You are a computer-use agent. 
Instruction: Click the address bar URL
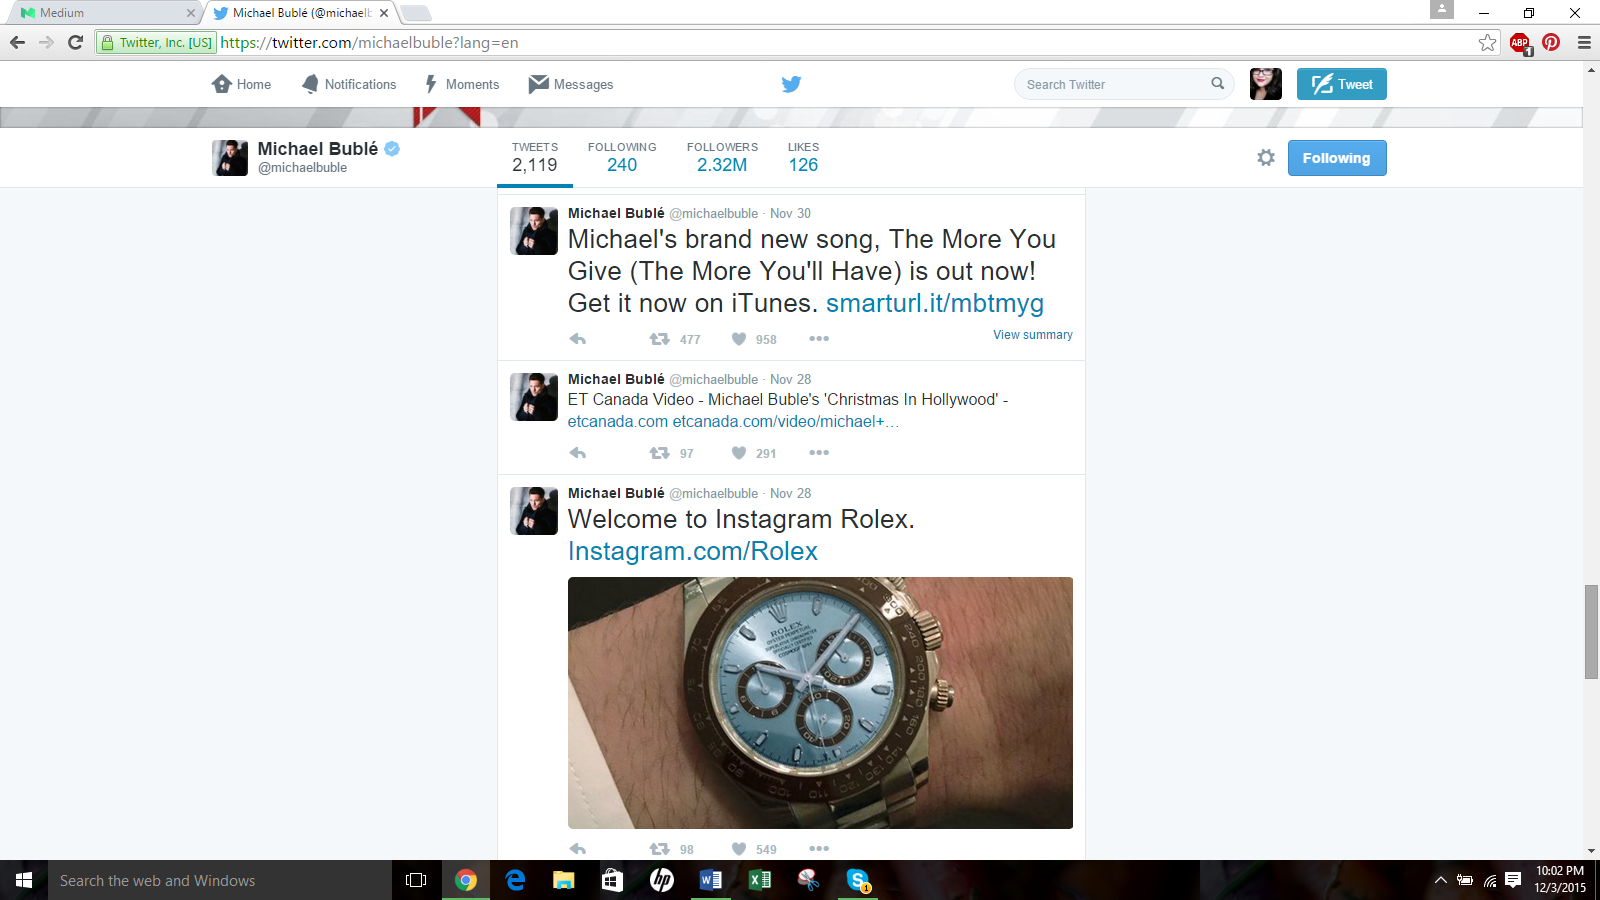[370, 43]
